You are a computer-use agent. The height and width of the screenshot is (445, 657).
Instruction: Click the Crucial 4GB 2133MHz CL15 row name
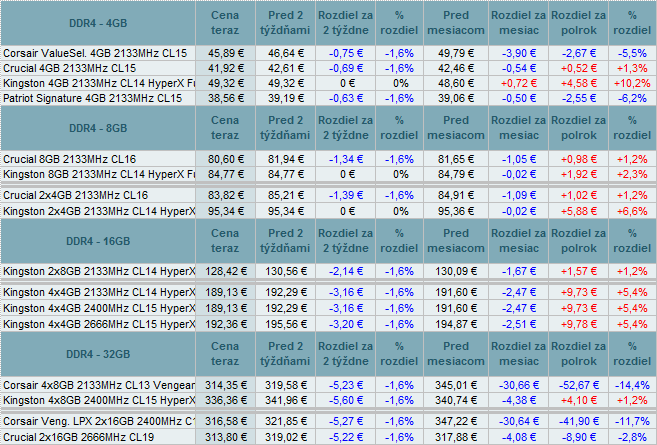(70, 68)
